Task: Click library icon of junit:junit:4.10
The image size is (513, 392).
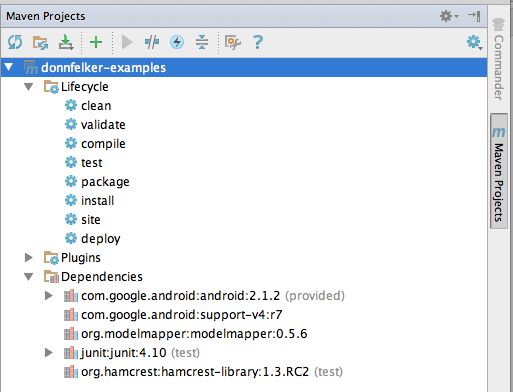Action: pyautogui.click(x=71, y=353)
